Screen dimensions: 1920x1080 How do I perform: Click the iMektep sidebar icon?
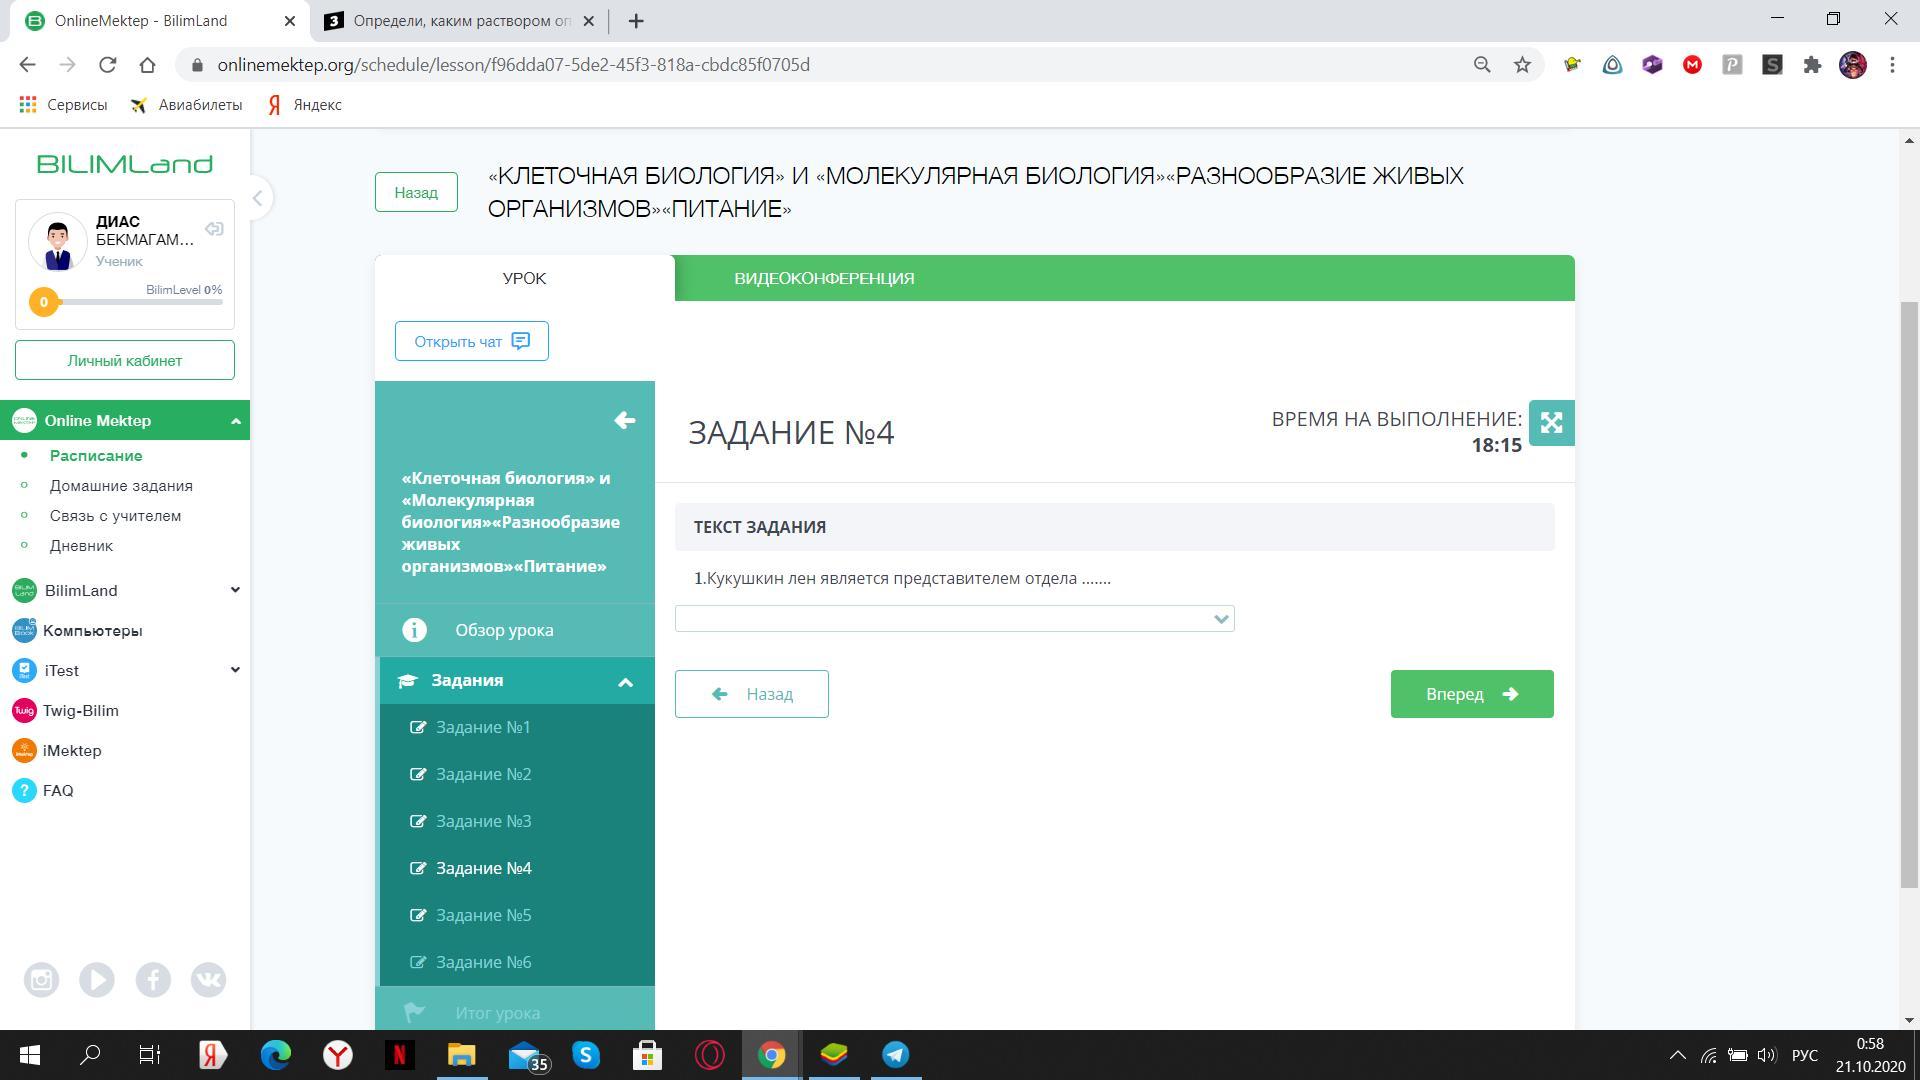24,751
